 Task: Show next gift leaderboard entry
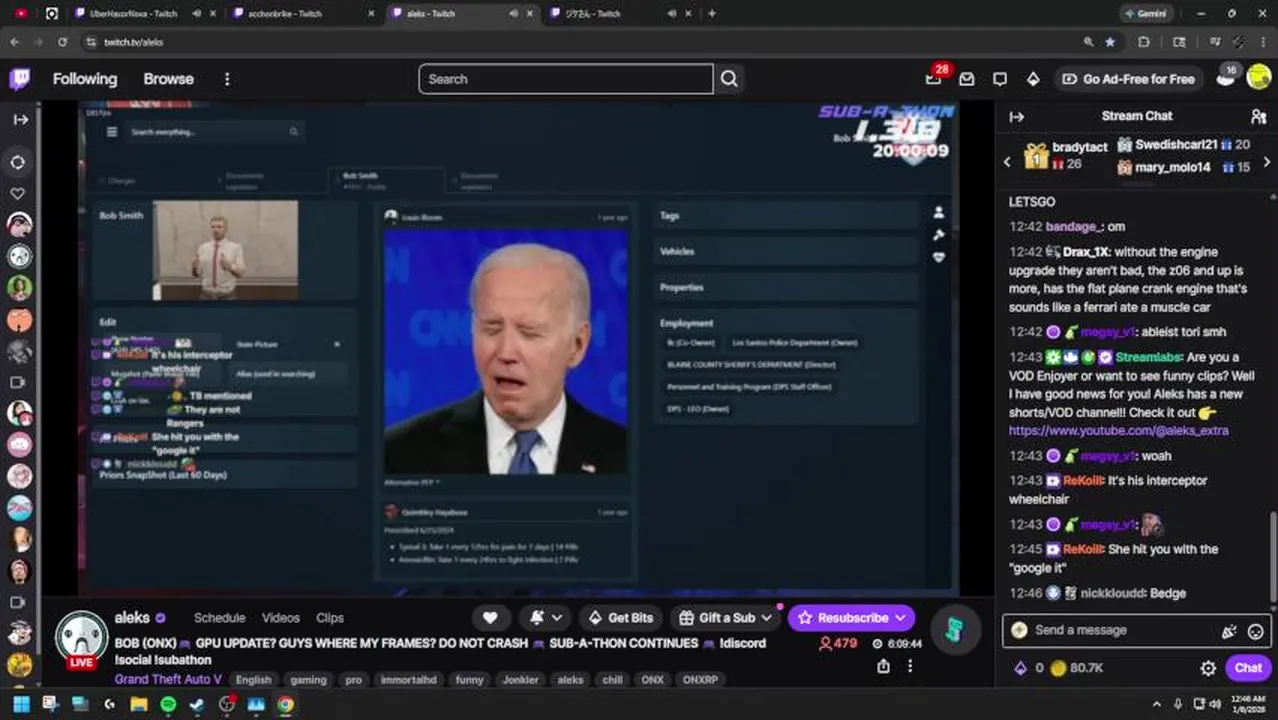coord(1267,162)
